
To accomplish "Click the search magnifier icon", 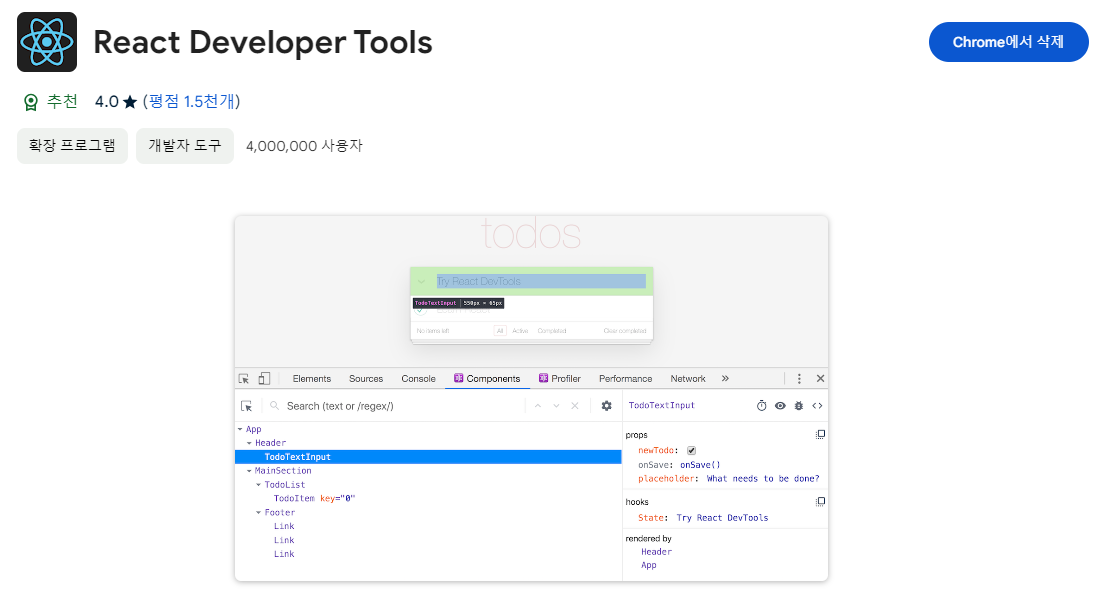I will click(274, 406).
